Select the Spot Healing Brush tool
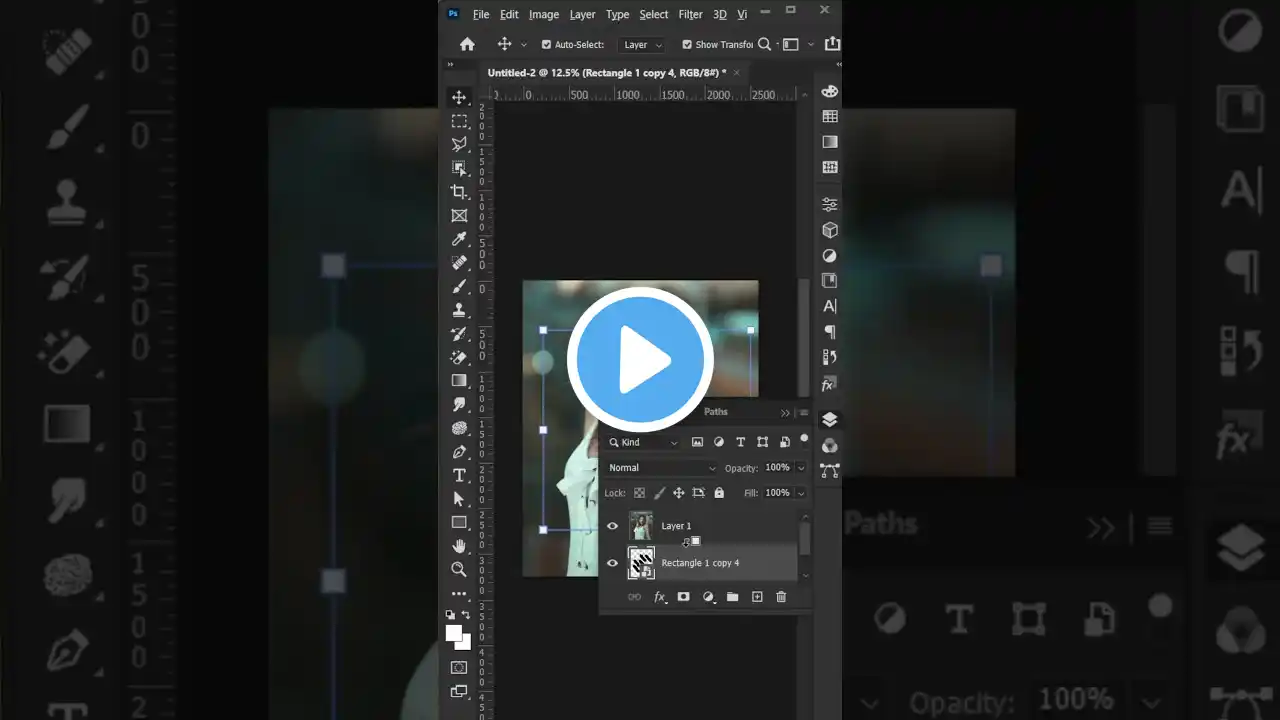This screenshot has width=1280, height=720. 459,262
